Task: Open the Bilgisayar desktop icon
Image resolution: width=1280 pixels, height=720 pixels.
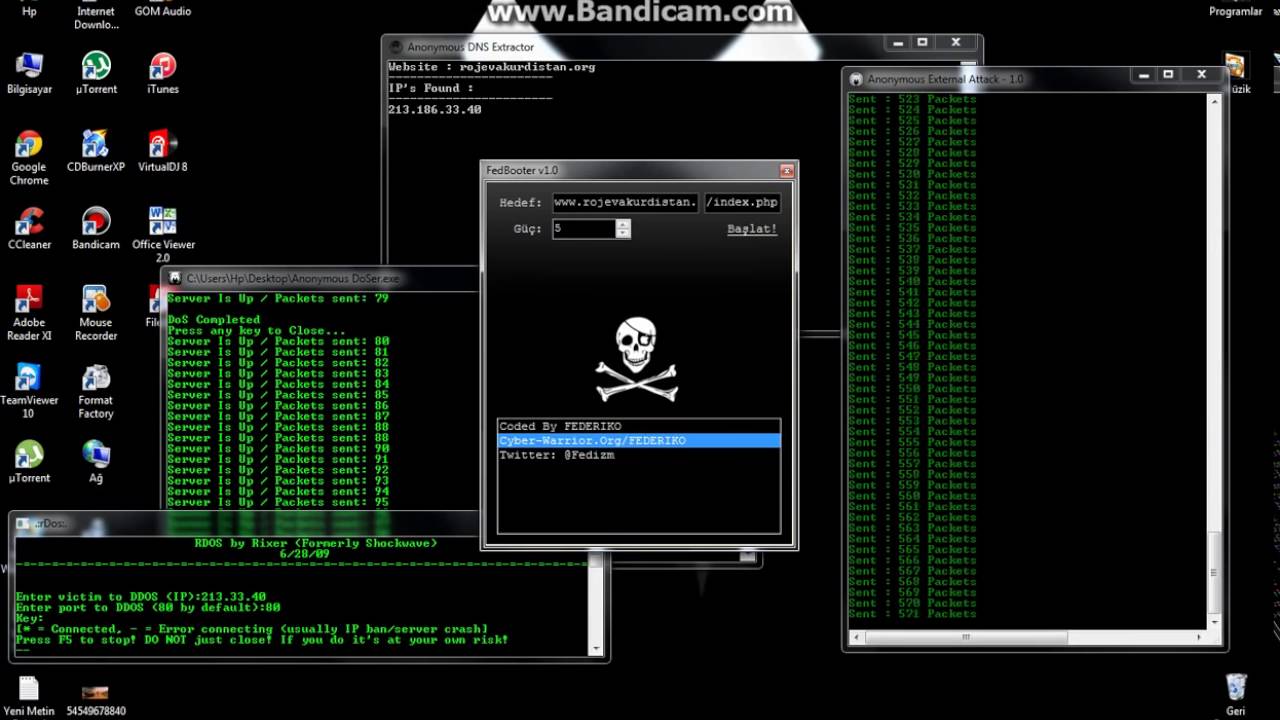Action: coord(29,73)
